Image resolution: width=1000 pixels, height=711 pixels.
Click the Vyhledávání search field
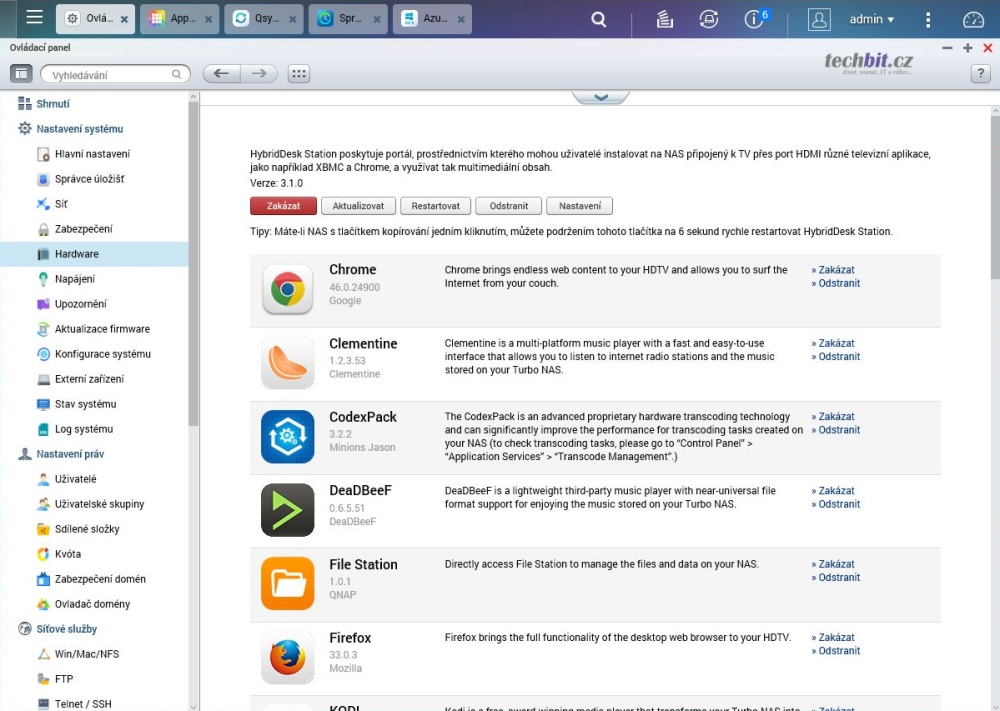[110, 75]
